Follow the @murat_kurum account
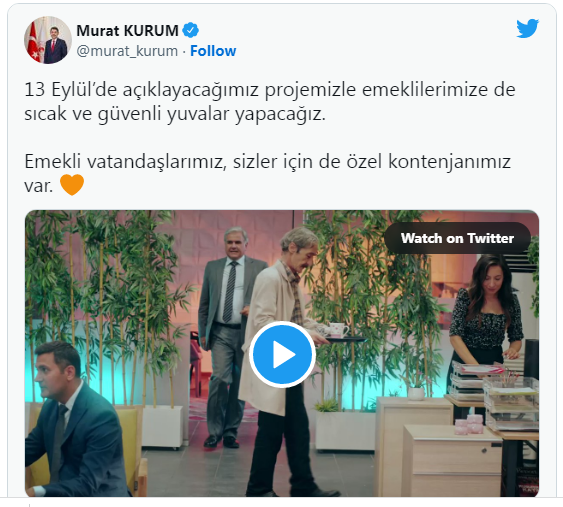 pyautogui.click(x=213, y=51)
